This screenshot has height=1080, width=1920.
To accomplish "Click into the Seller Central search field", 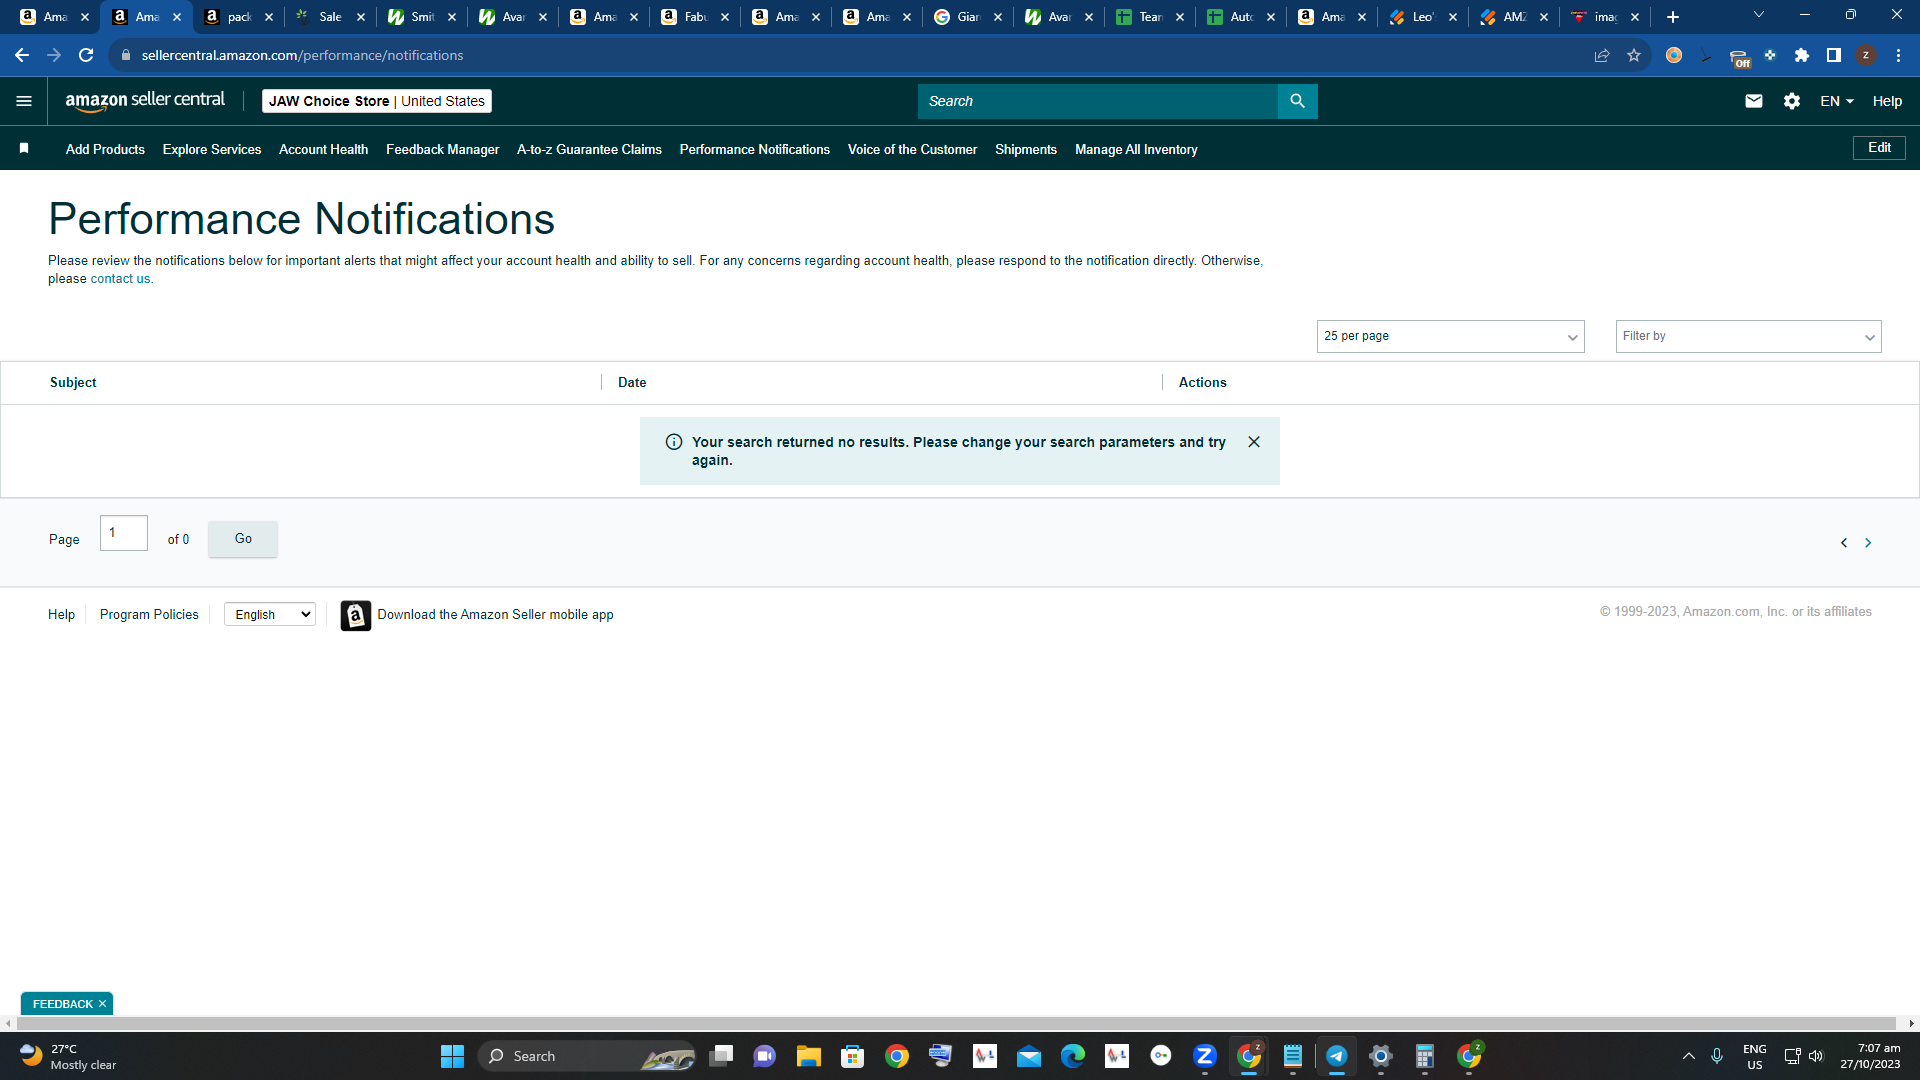I will (x=1097, y=101).
